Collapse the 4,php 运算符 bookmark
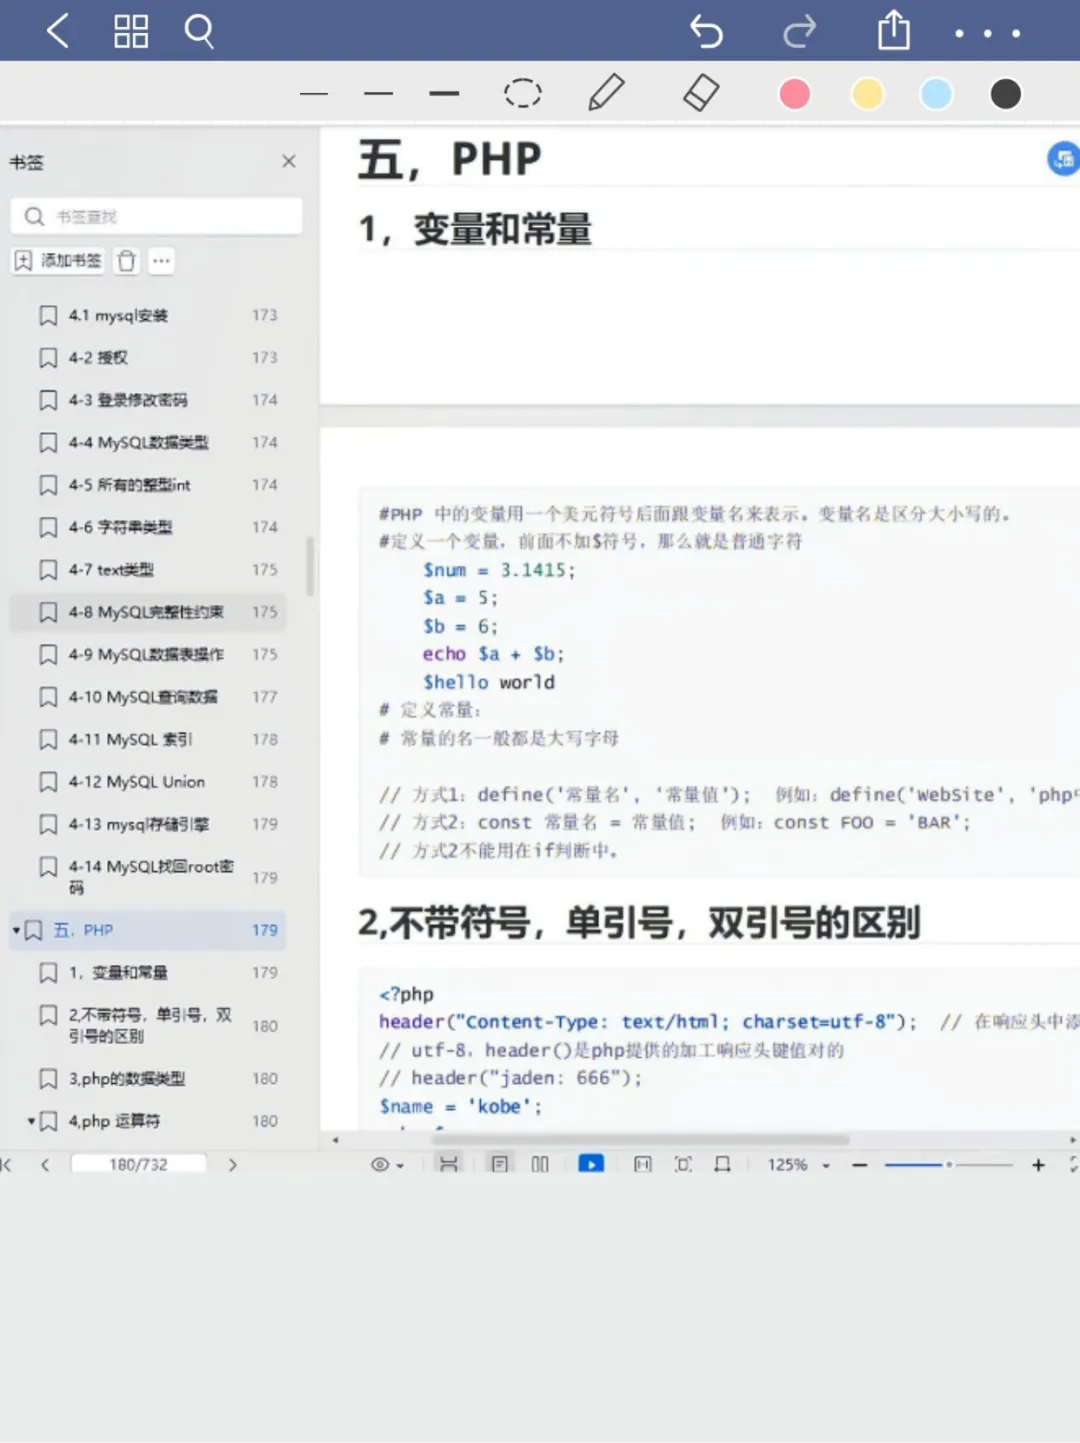The height and width of the screenshot is (1443, 1080). pos(31,1121)
